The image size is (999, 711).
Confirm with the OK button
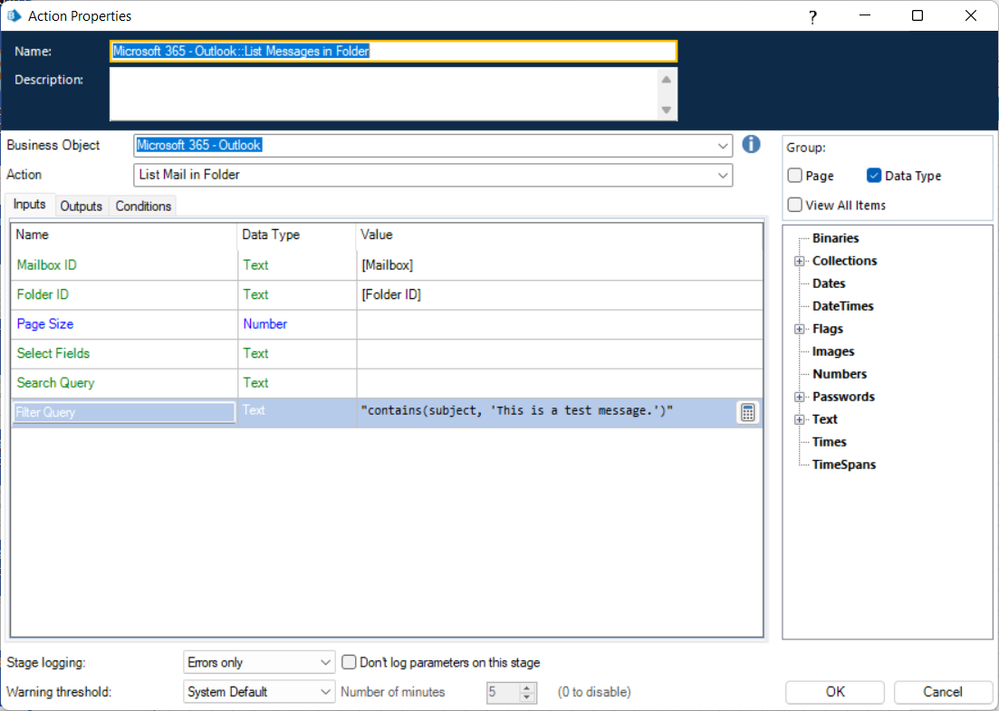pos(835,692)
